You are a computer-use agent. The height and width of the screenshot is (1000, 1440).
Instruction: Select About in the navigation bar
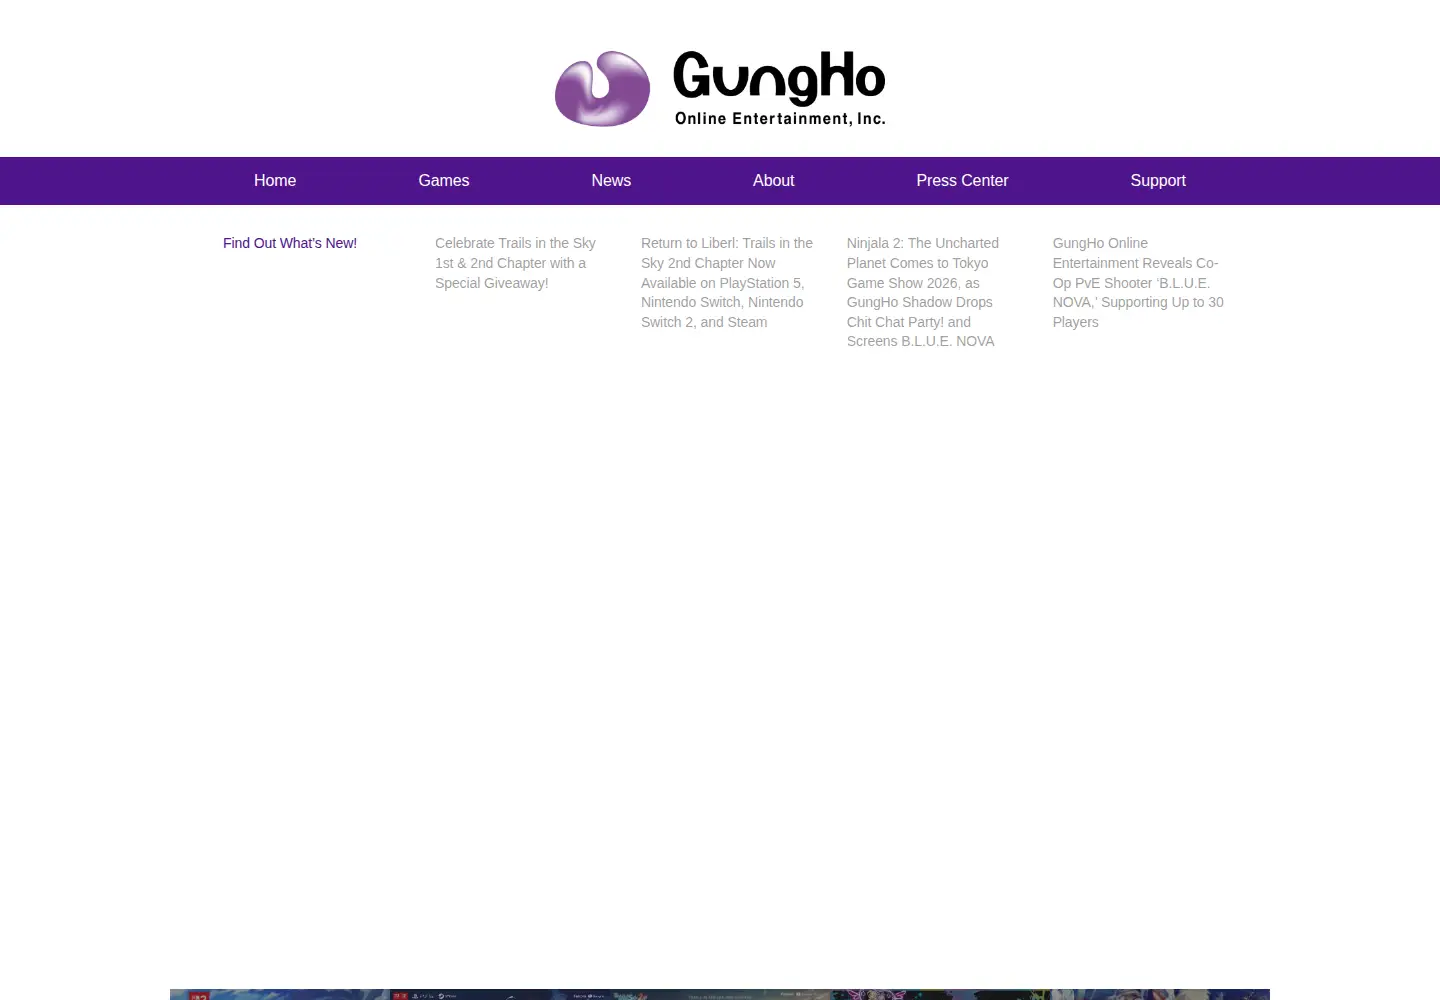pyautogui.click(x=773, y=181)
